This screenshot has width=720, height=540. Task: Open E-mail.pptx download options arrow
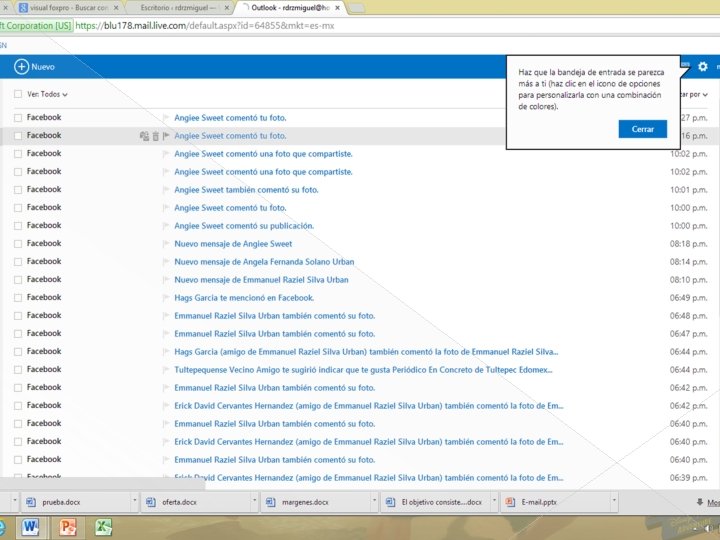(614, 501)
